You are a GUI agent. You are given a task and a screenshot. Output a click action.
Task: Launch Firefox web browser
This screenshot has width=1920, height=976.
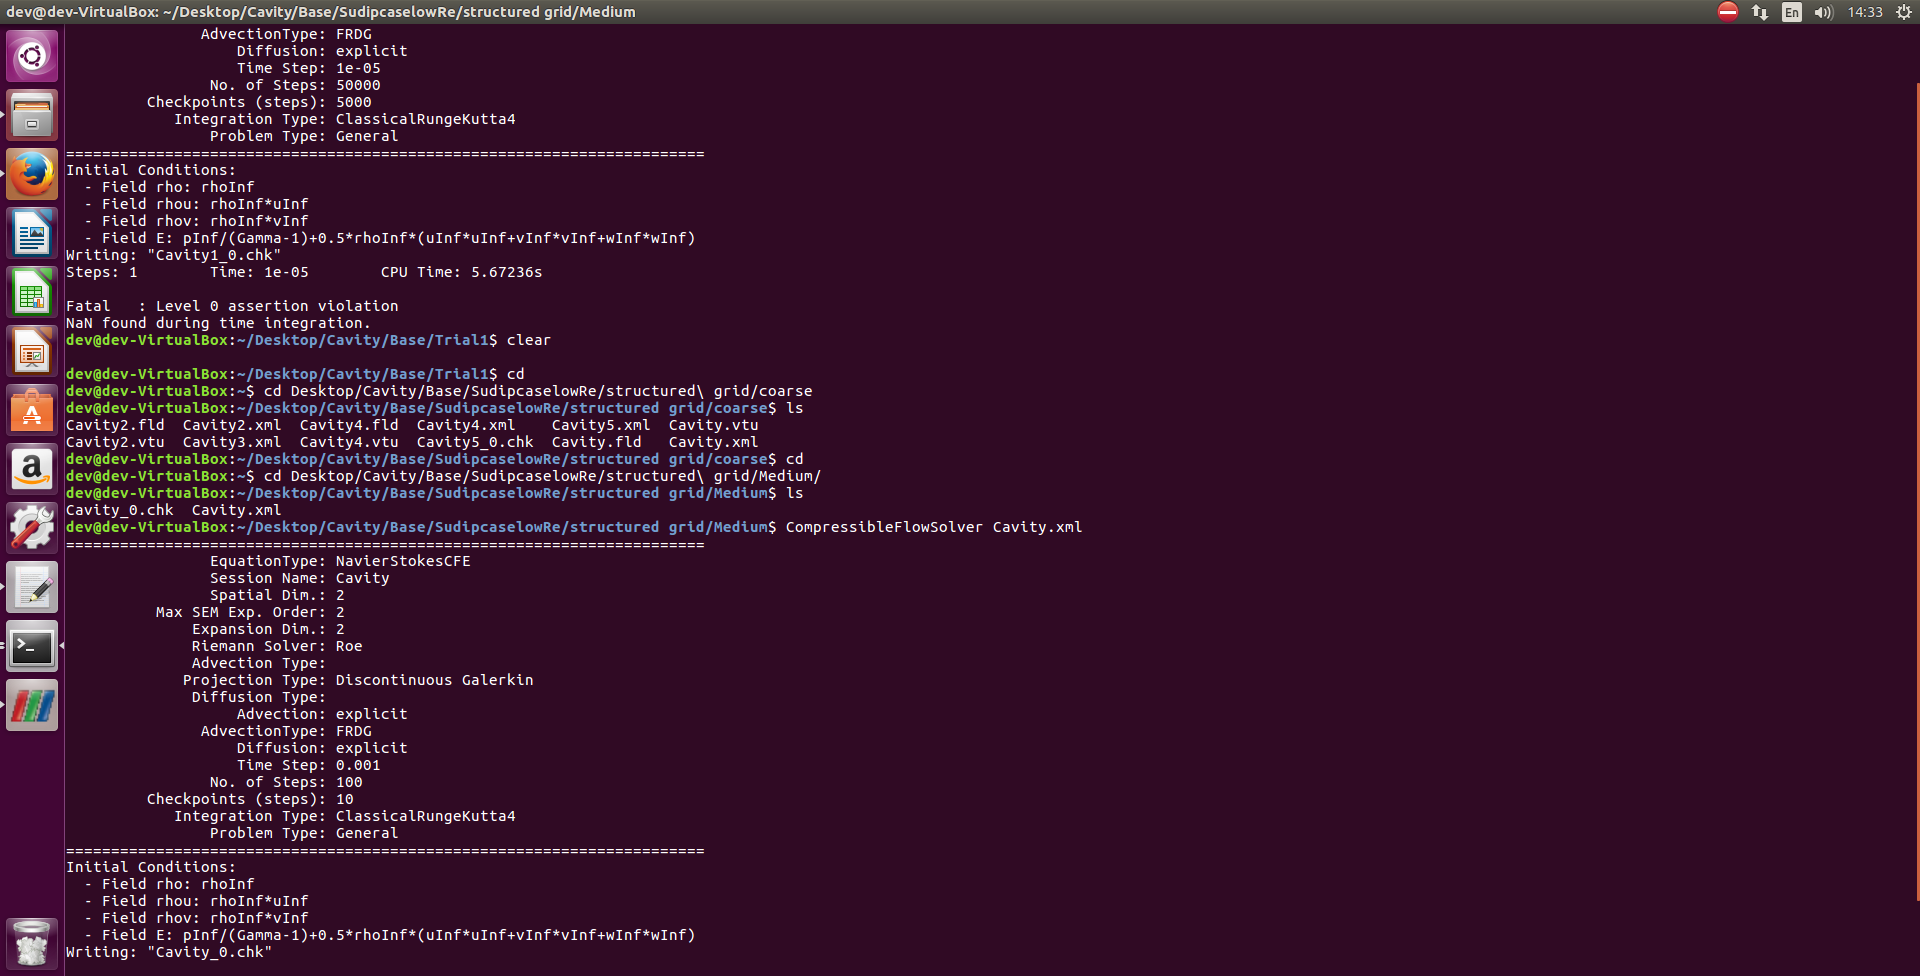tap(32, 174)
